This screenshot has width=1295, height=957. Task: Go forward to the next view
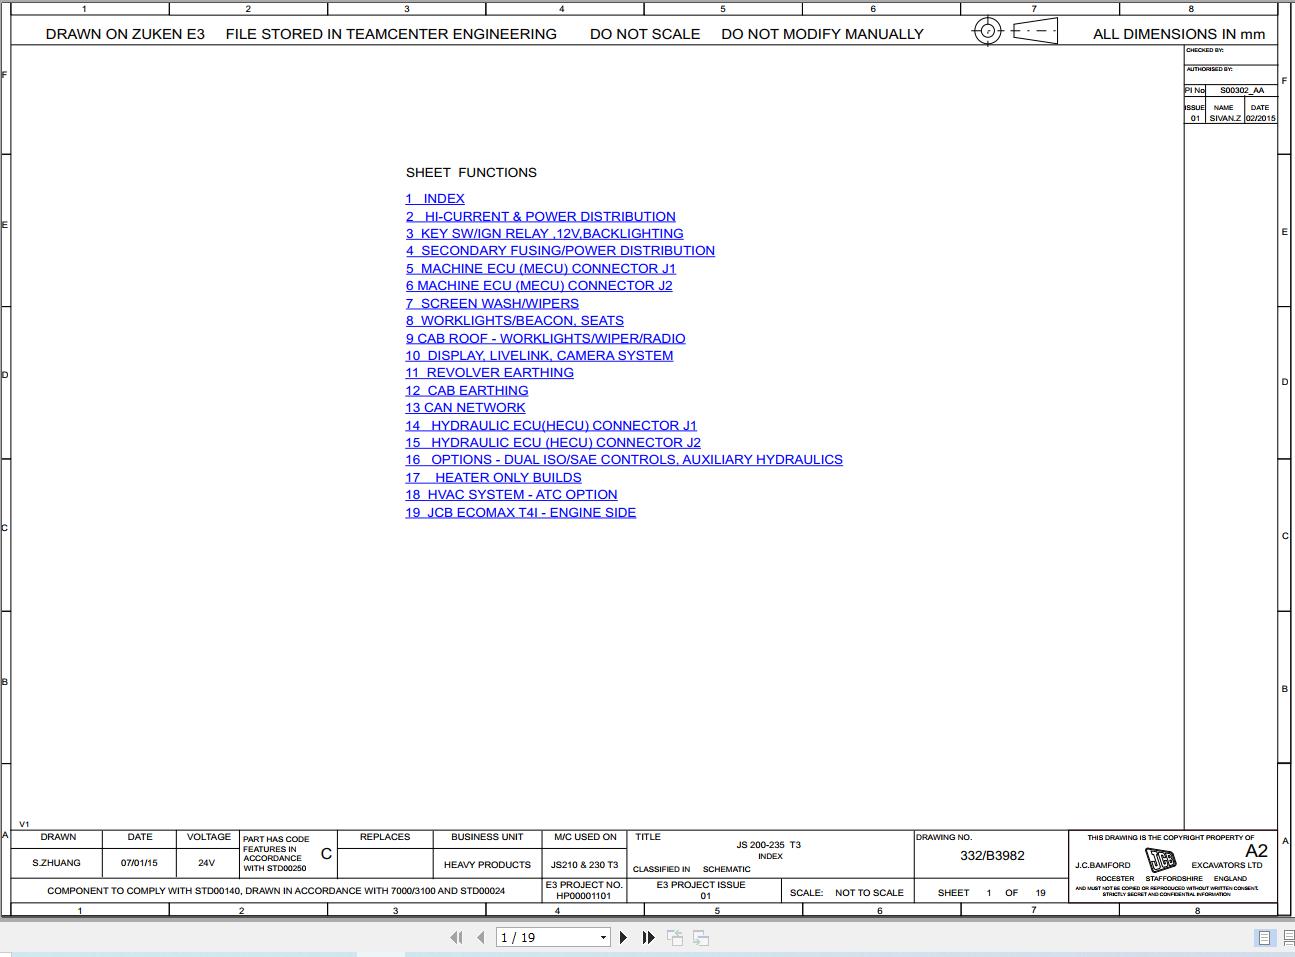701,937
